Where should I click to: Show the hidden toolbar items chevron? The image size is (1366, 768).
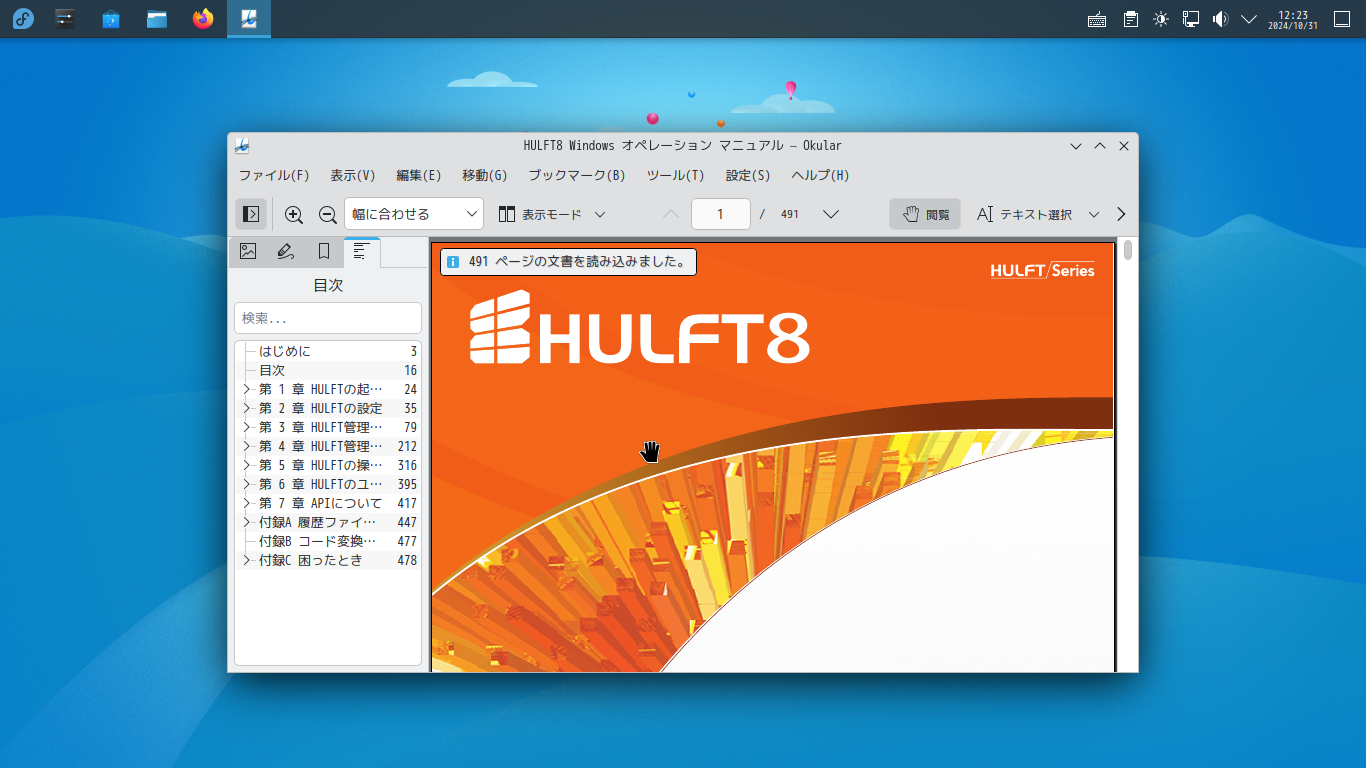tap(1121, 214)
